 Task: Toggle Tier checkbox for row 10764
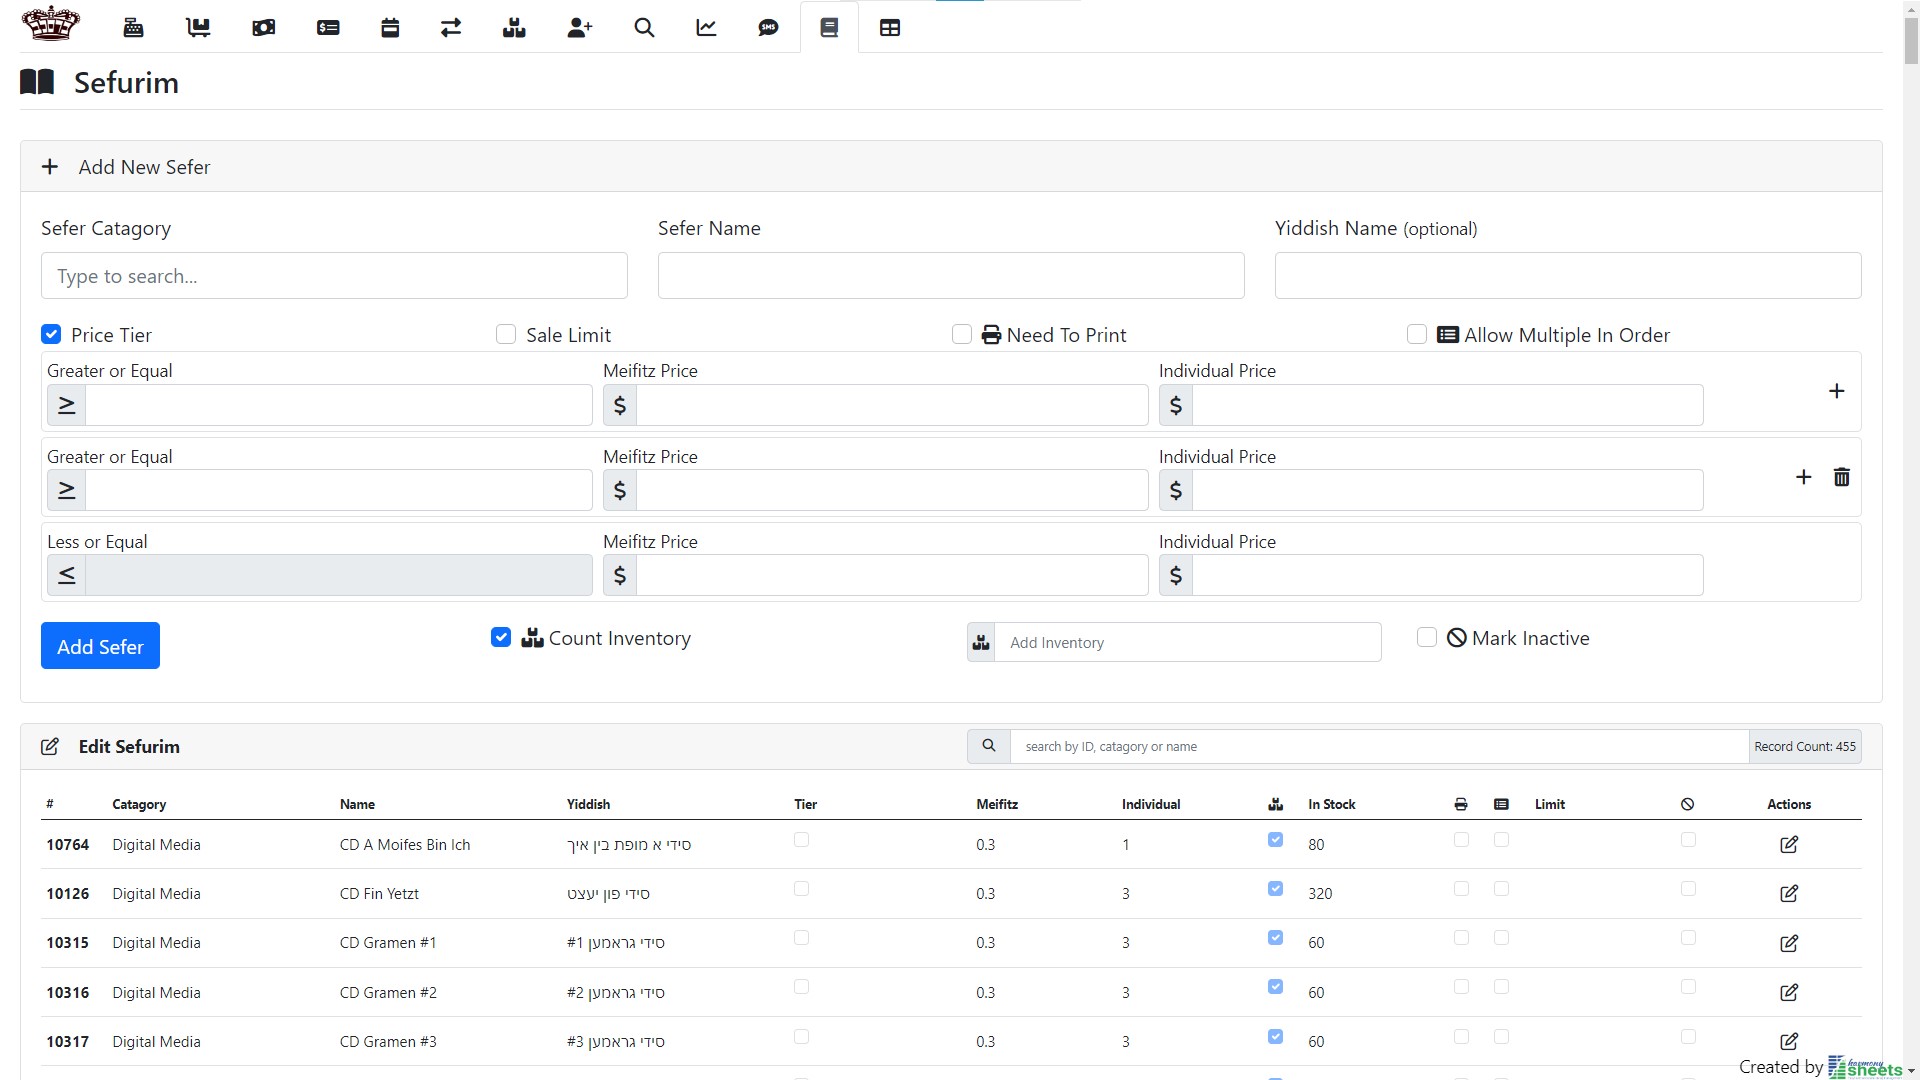801,840
